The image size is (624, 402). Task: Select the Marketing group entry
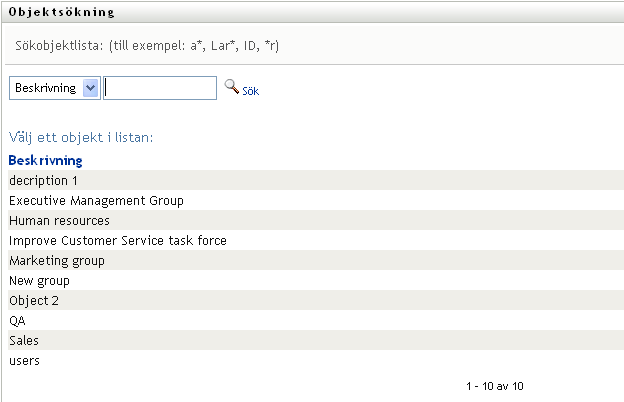(x=56, y=260)
